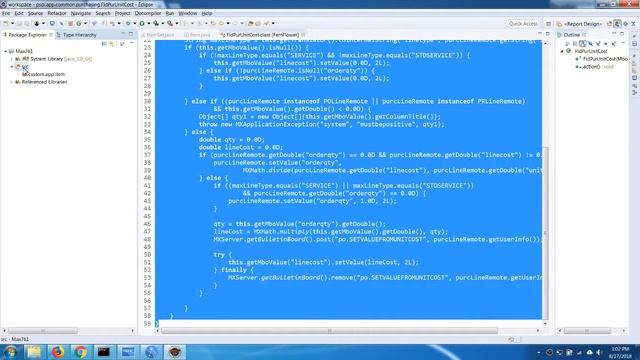Open the Package Explorer view menu arrow
Screen dimensions: 640x360
tap(132, 43)
